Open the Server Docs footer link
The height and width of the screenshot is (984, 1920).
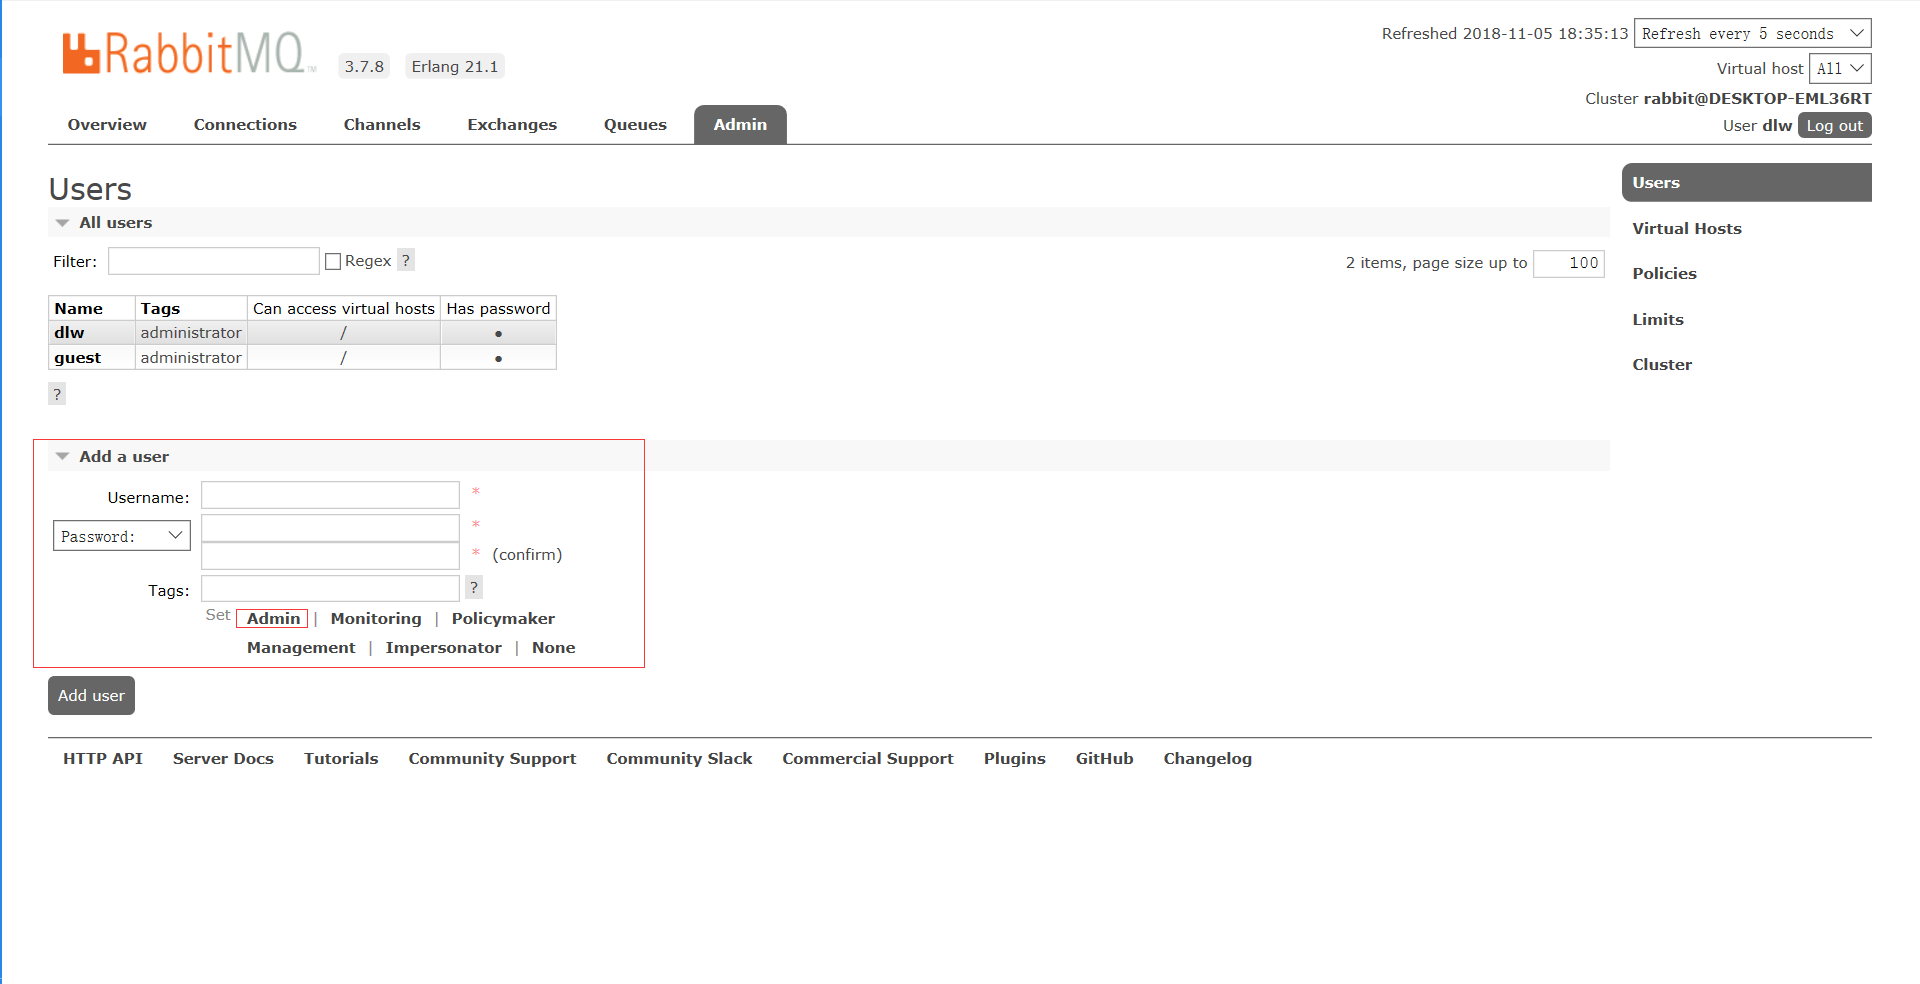coord(223,758)
